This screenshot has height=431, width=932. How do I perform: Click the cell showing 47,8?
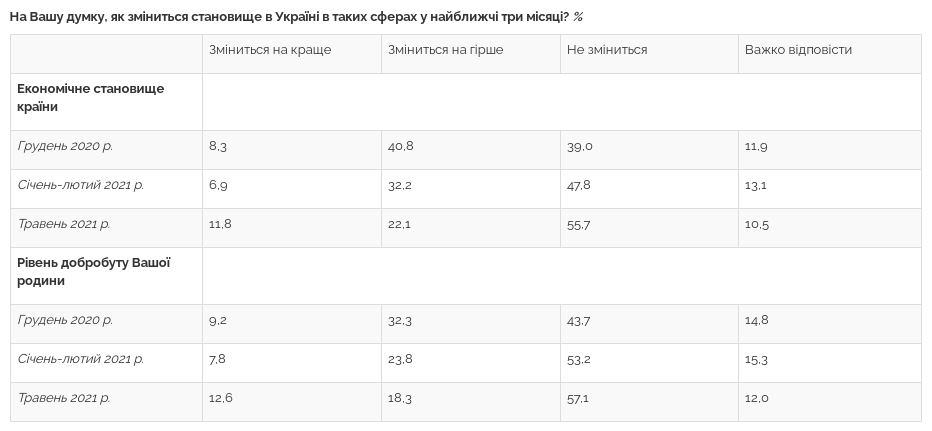579,185
